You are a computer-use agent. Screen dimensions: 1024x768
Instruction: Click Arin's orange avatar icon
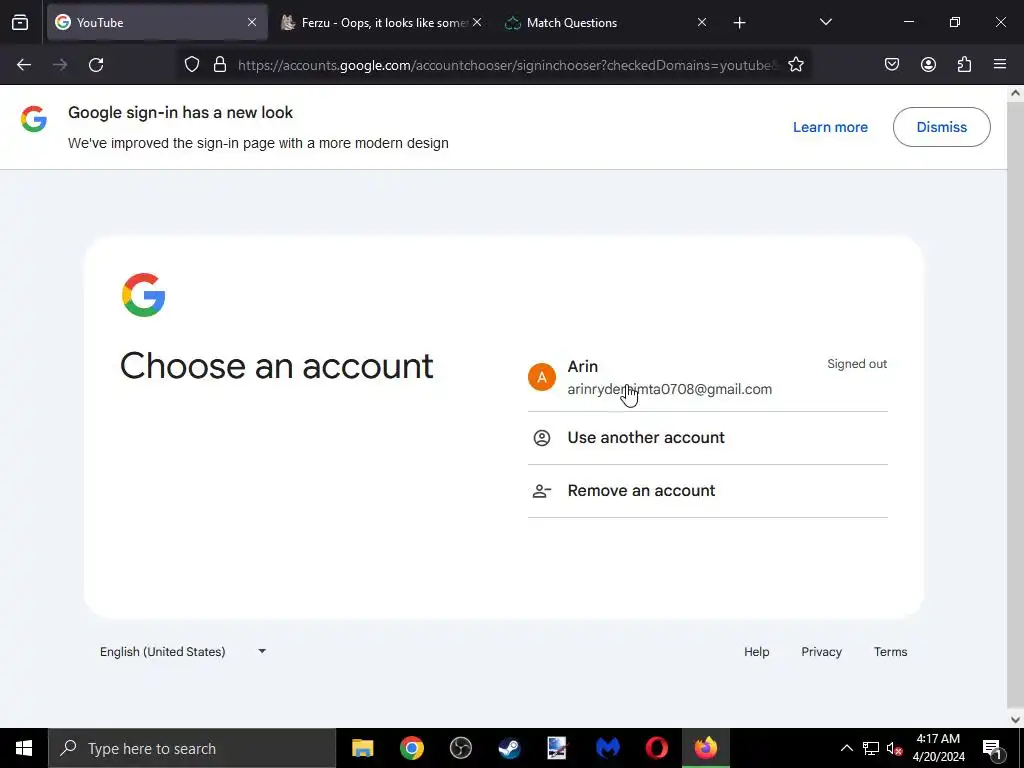tap(541, 377)
